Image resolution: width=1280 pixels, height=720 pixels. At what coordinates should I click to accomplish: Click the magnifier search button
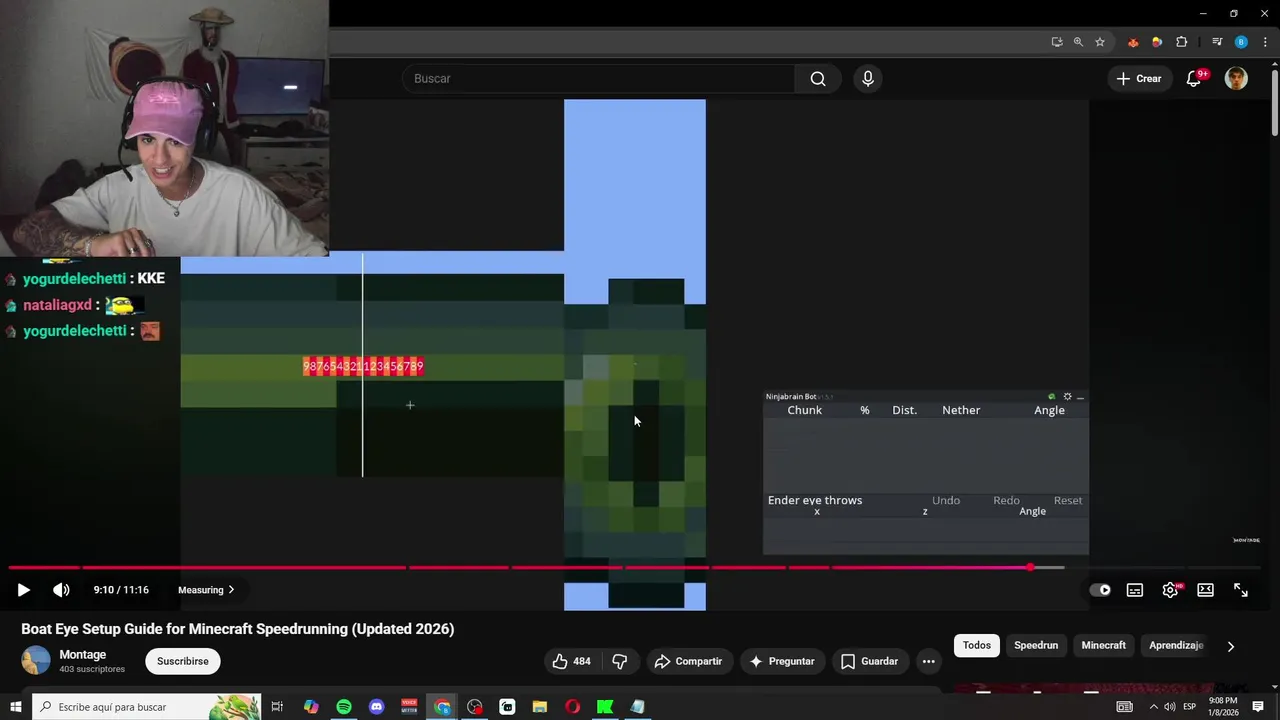[x=818, y=78]
